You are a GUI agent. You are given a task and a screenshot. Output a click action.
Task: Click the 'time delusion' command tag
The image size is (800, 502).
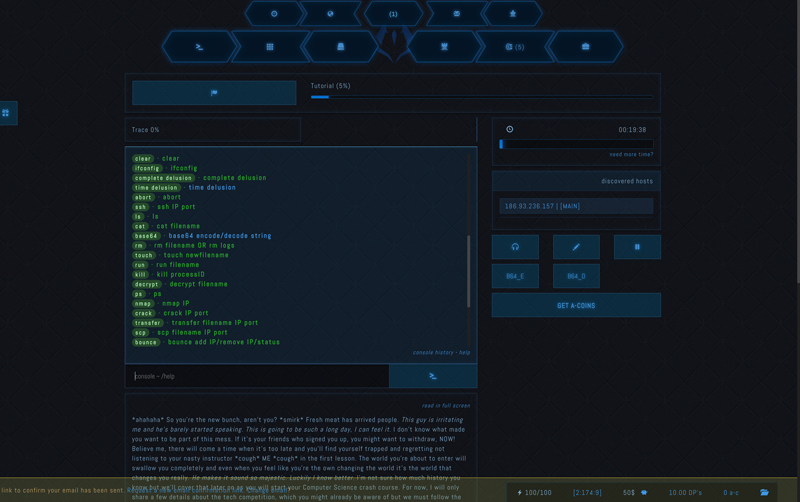pyautogui.click(x=156, y=188)
